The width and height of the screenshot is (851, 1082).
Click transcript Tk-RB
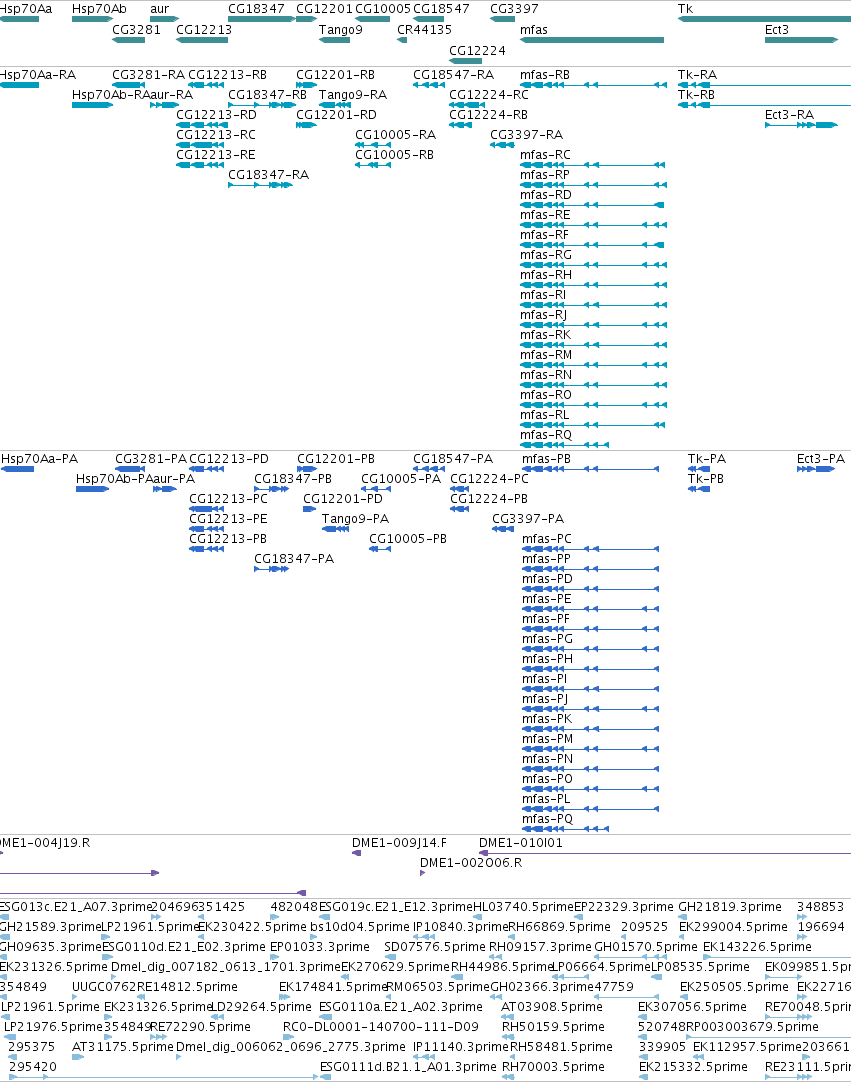coord(764,105)
